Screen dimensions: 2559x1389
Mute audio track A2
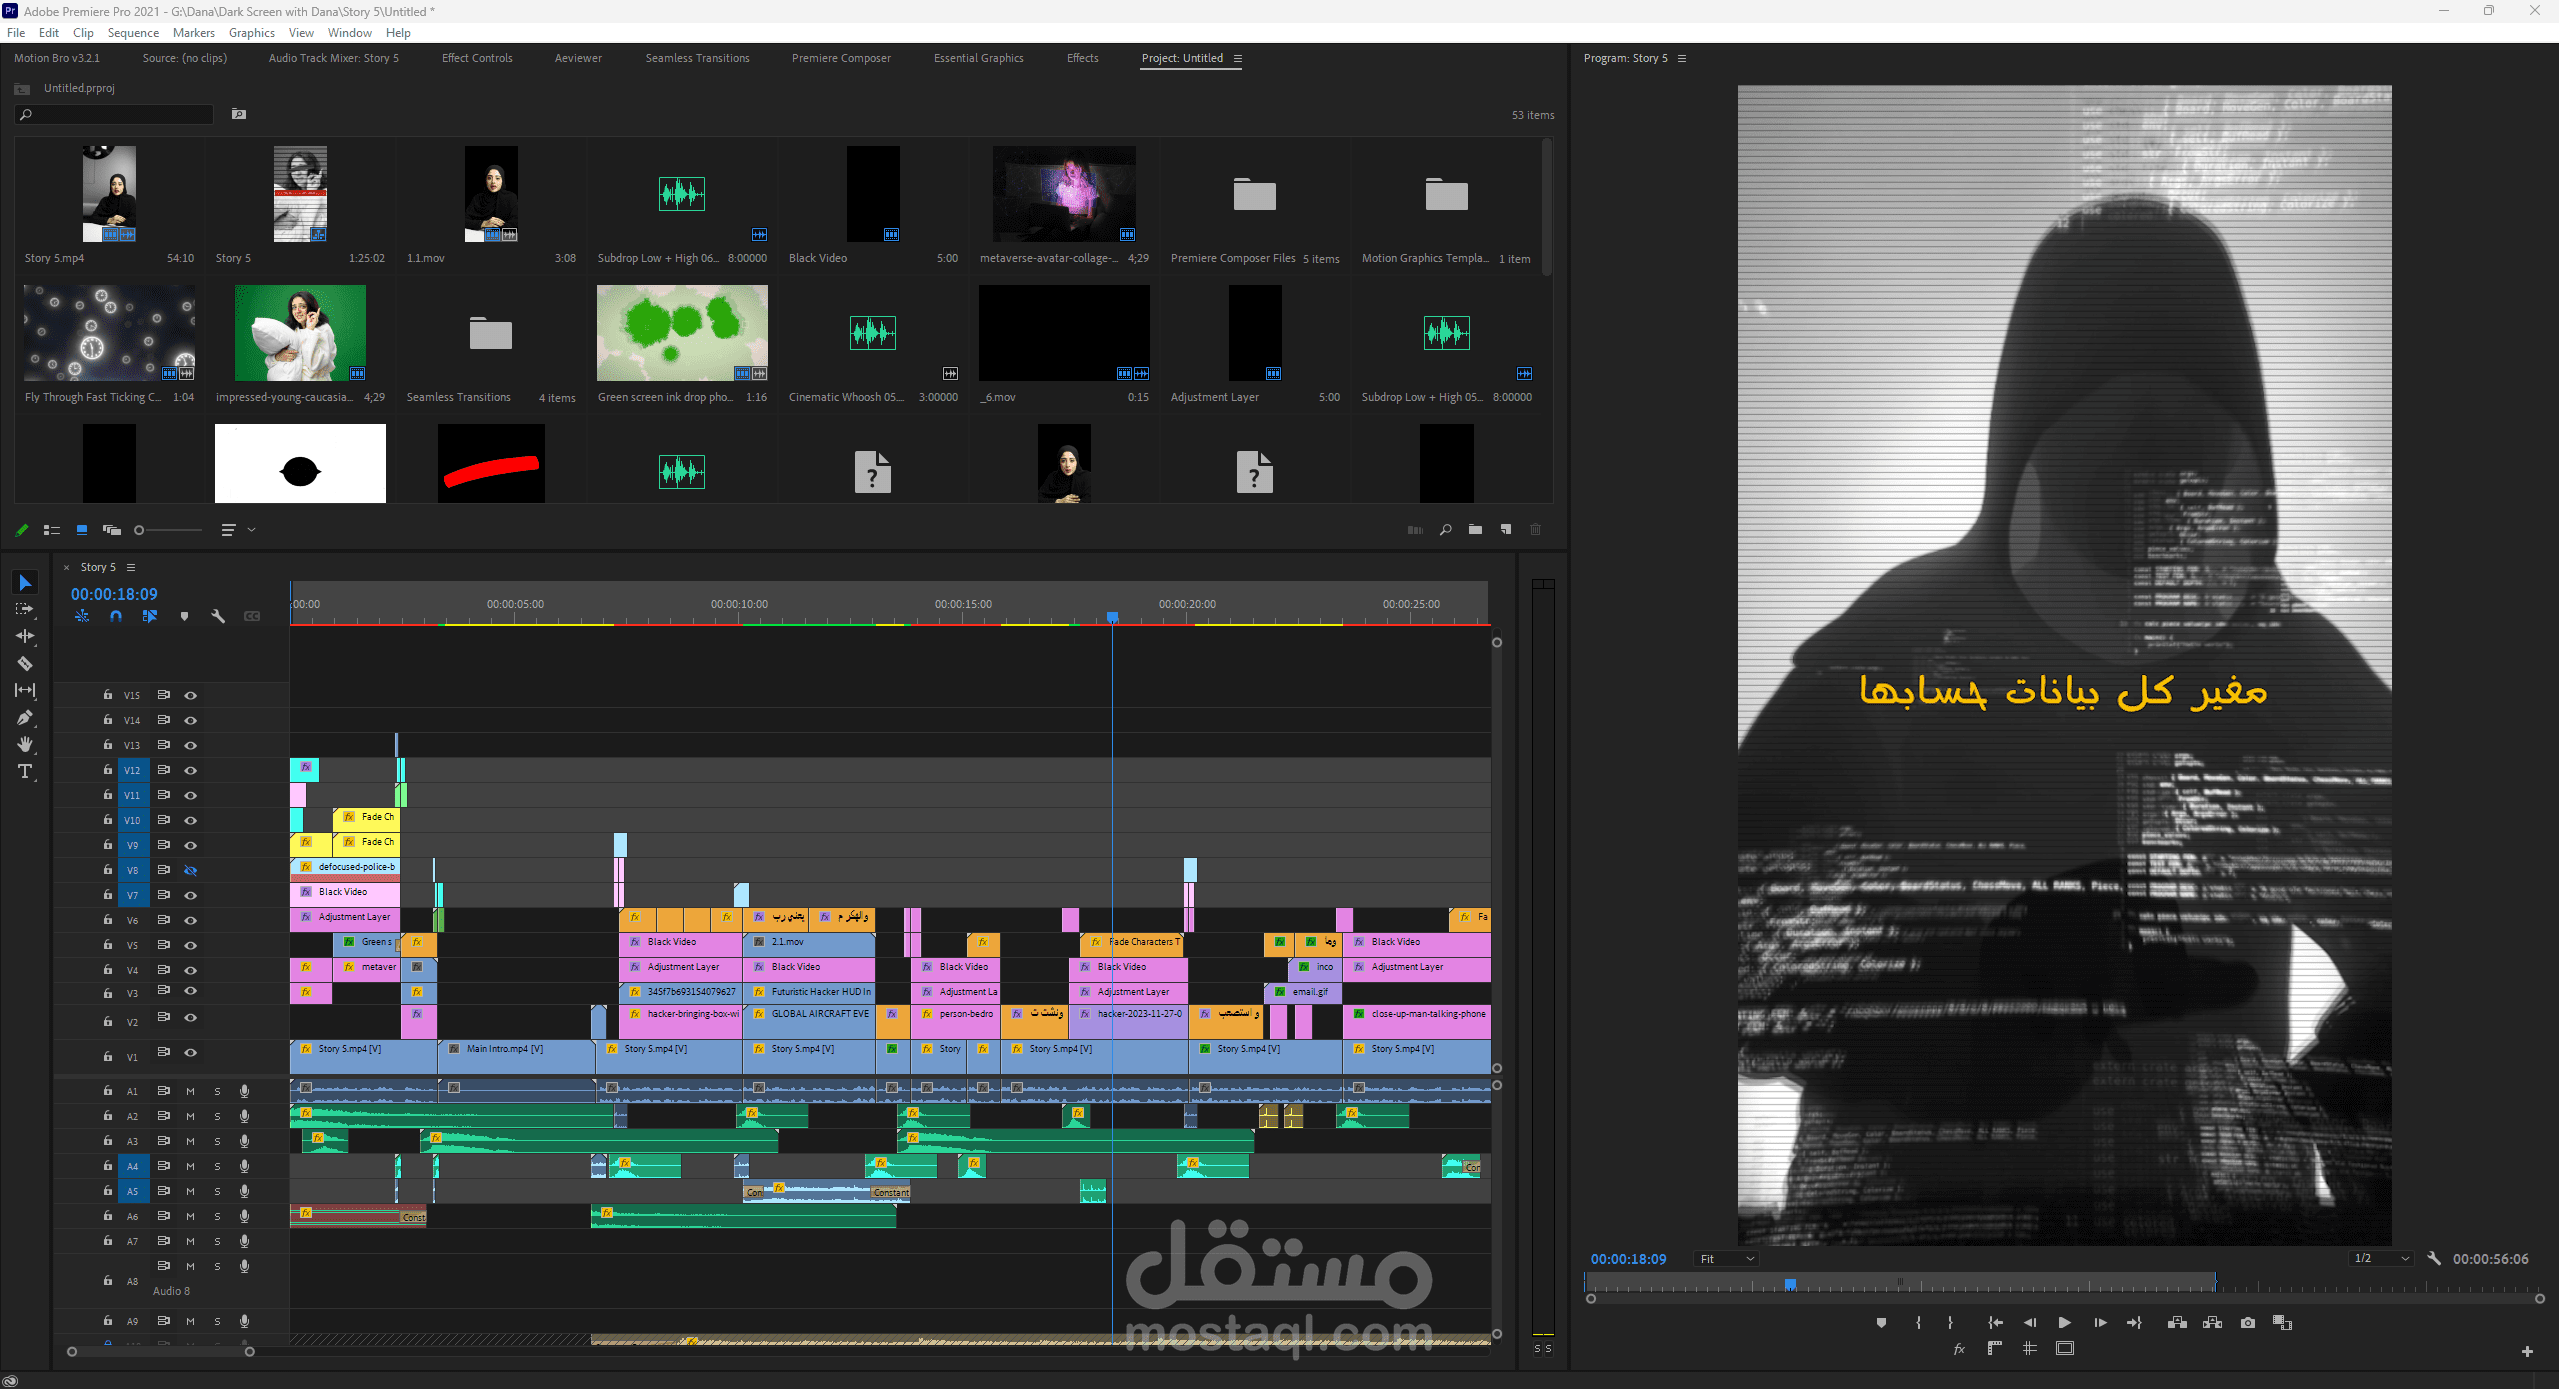(x=190, y=1116)
